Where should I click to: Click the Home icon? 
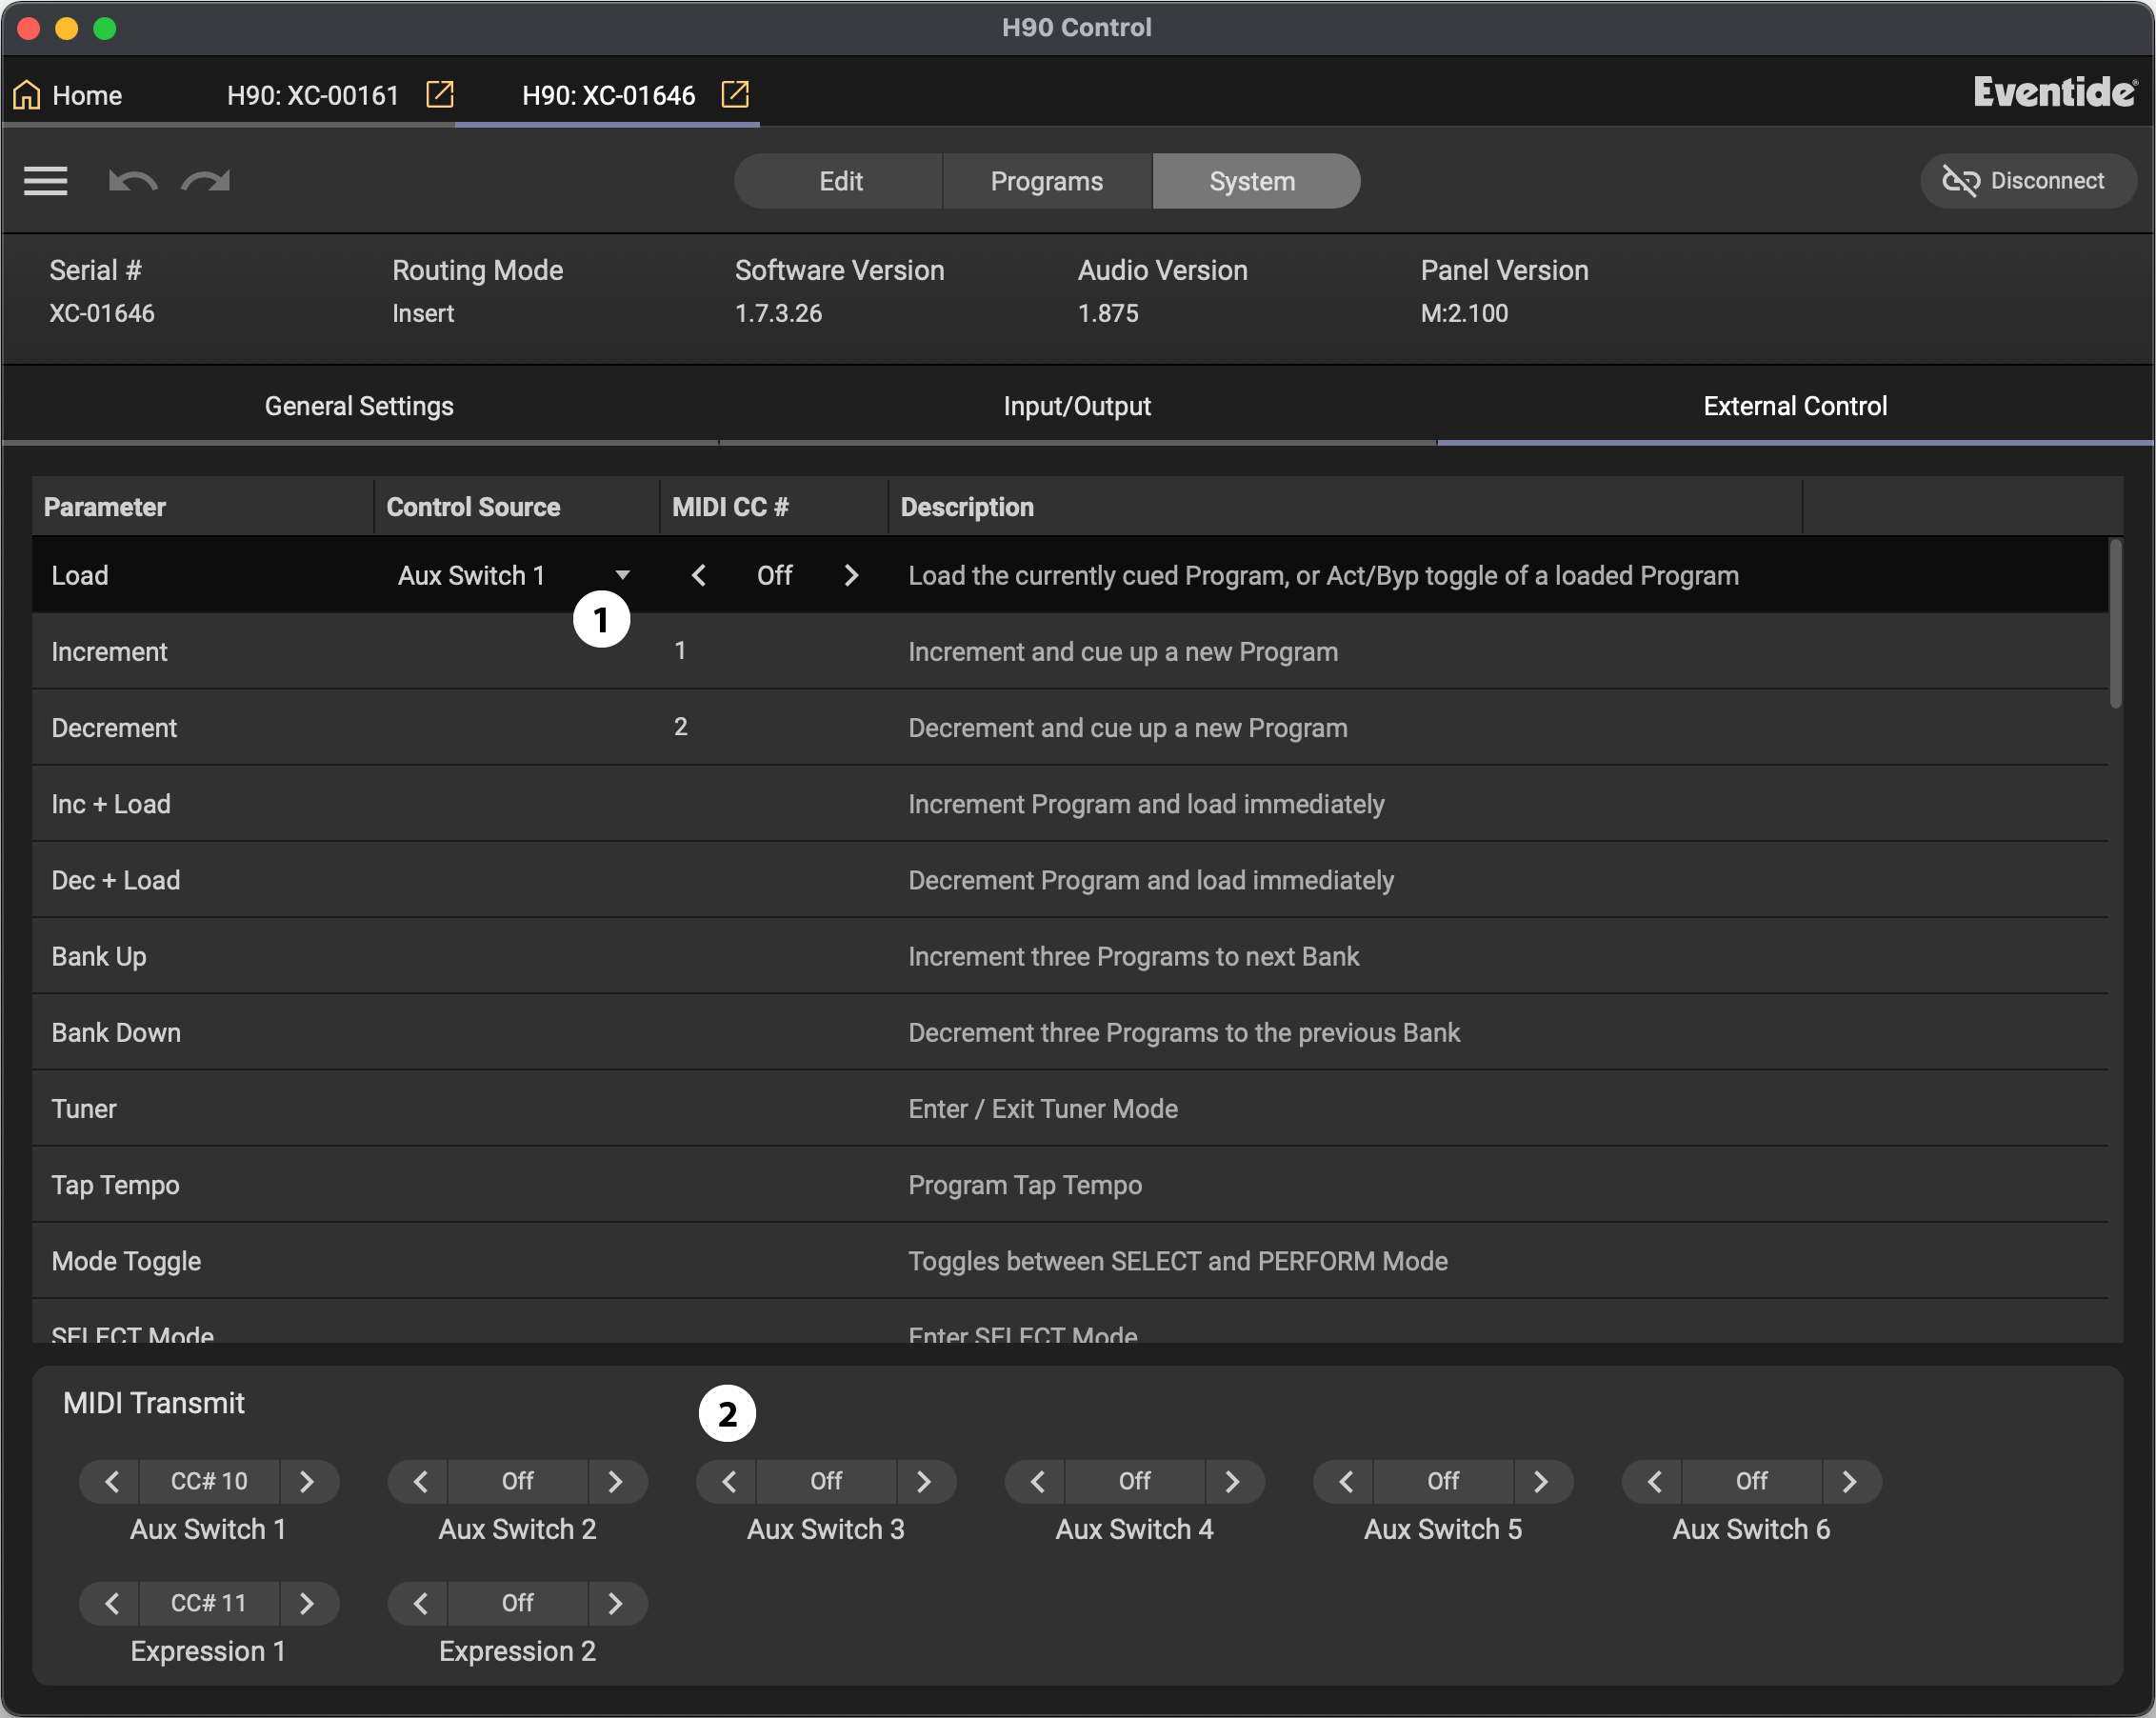point(27,95)
